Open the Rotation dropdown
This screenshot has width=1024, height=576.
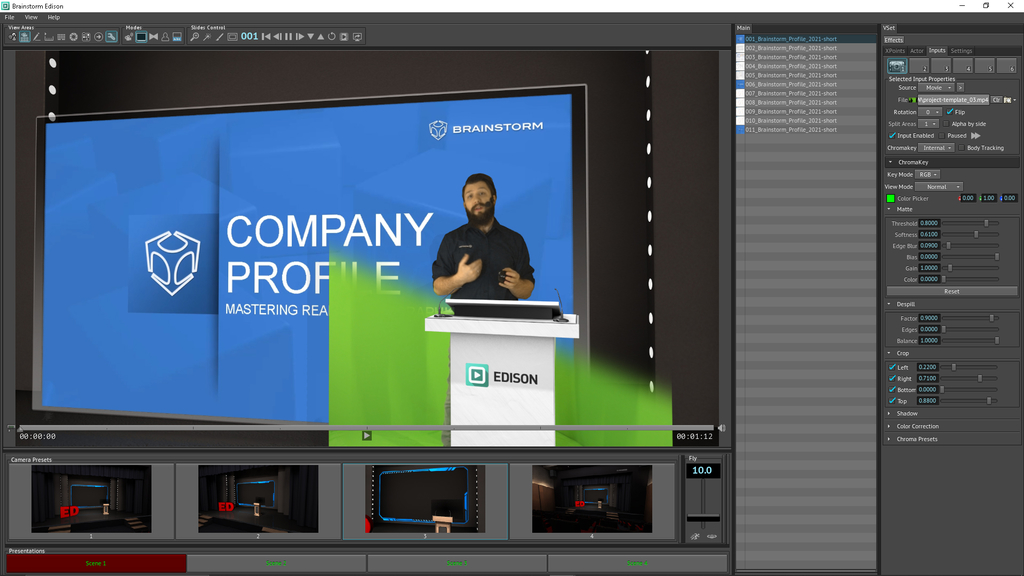point(930,112)
